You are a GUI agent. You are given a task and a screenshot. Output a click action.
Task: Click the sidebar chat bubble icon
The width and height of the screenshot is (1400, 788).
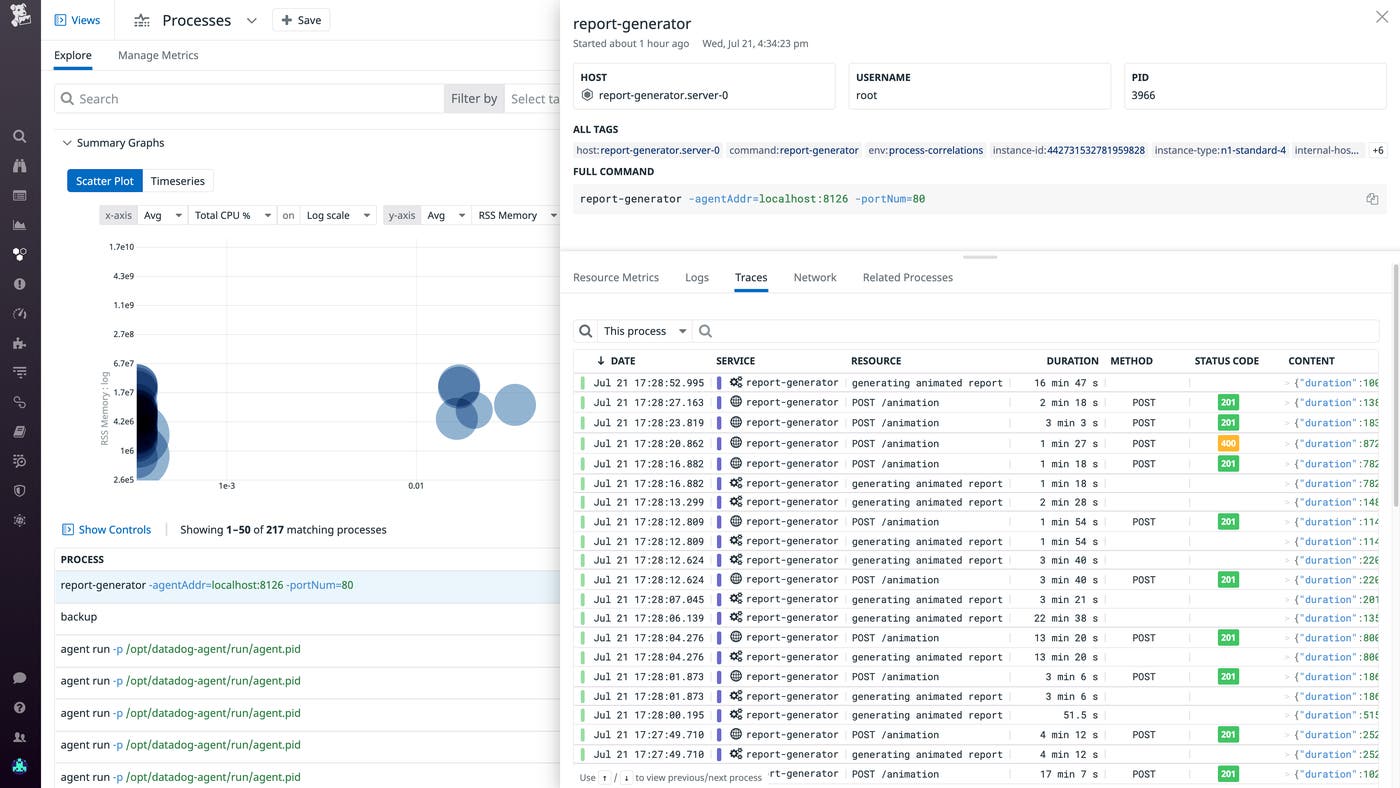coord(20,678)
